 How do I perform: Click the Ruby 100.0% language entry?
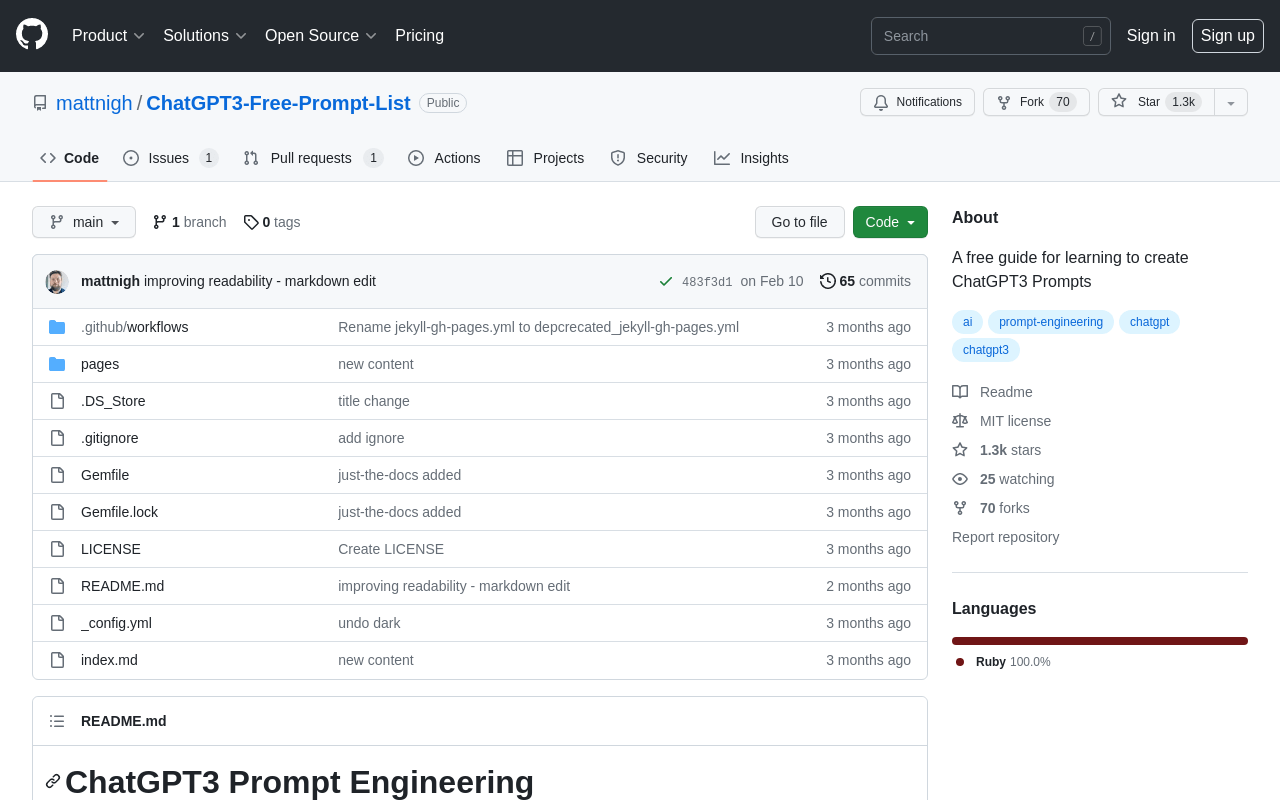pos(1003,662)
